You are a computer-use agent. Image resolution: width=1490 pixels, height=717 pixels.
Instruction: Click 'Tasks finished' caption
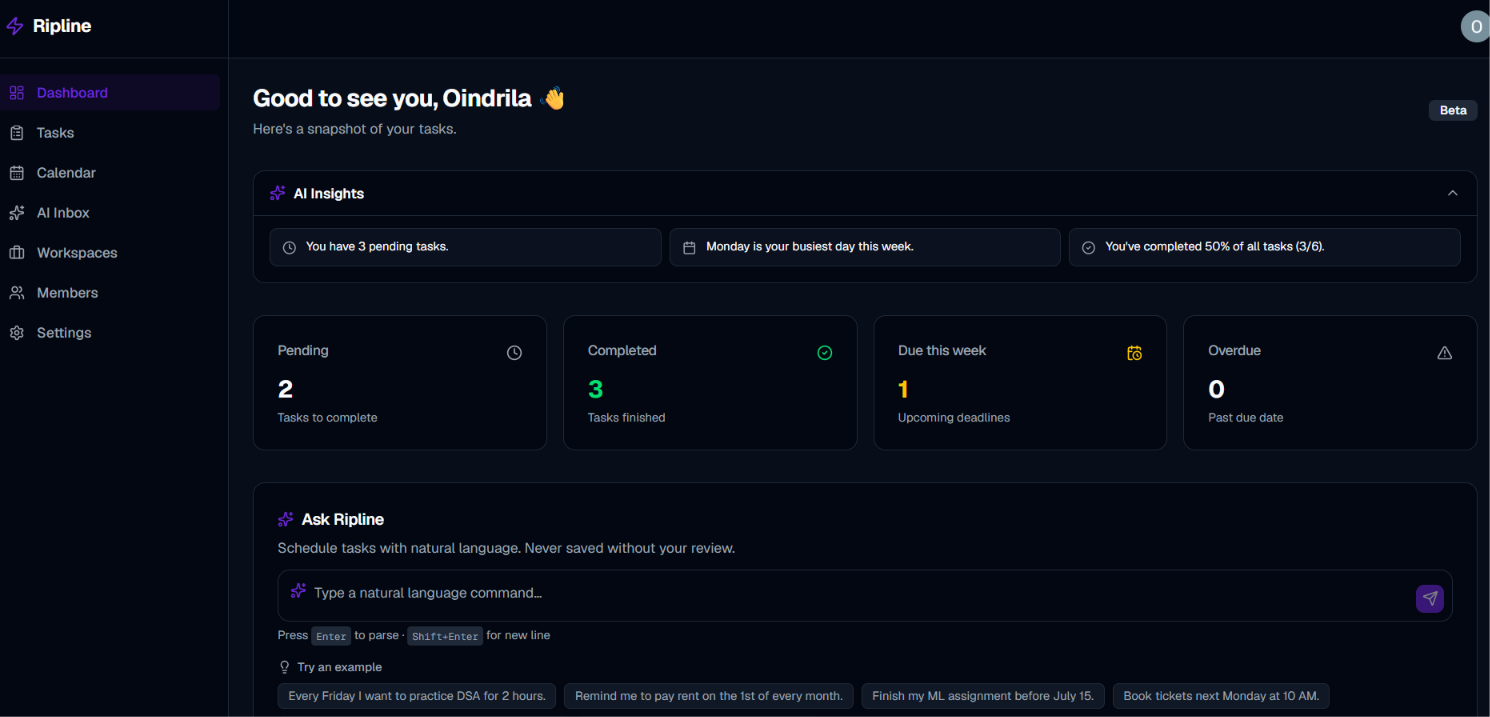[x=627, y=418]
